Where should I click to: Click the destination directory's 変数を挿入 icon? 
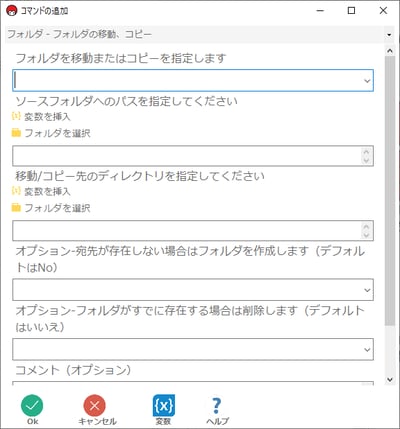coord(16,191)
